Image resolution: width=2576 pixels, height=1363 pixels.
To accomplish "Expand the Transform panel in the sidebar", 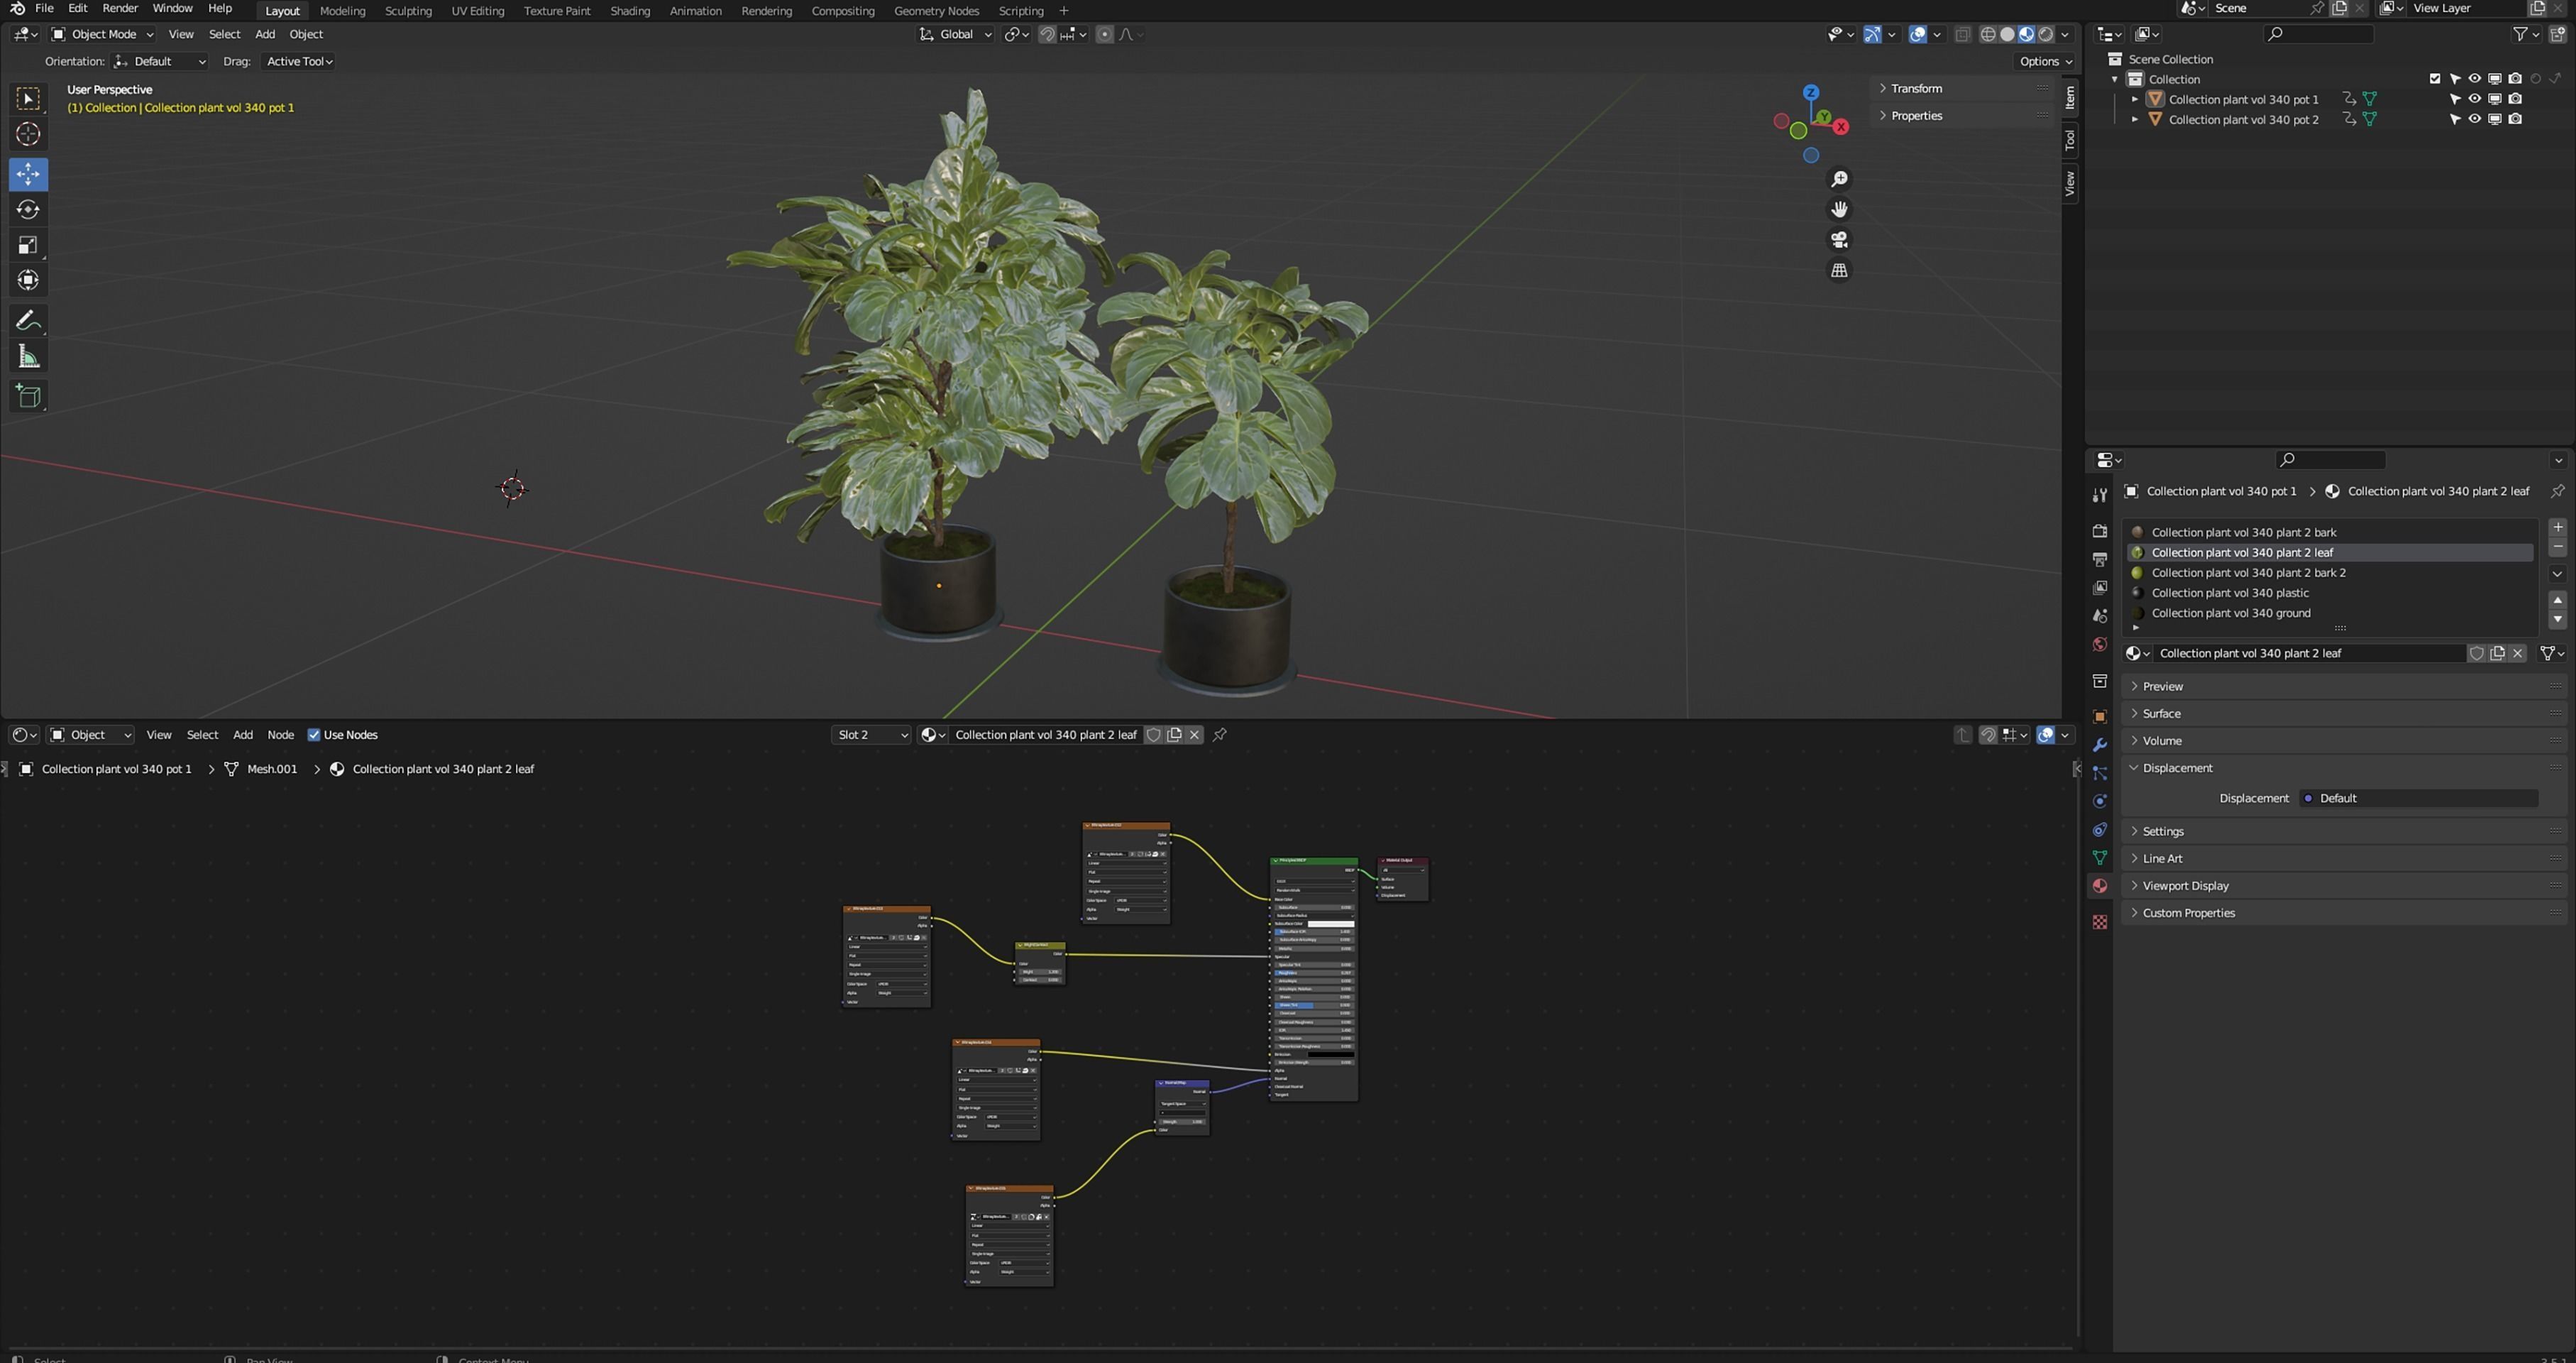I will (x=1916, y=88).
